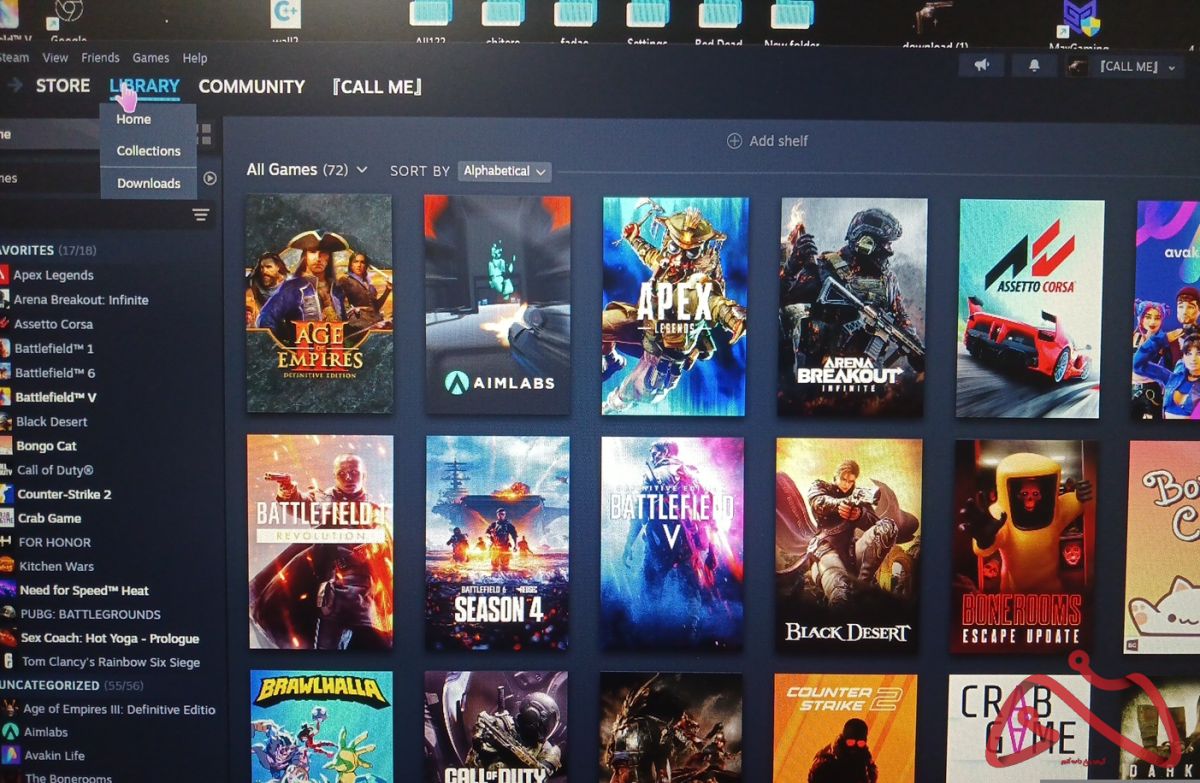This screenshot has height=783, width=1200.
Task: Open the announcements megaphone icon
Action: (981, 65)
